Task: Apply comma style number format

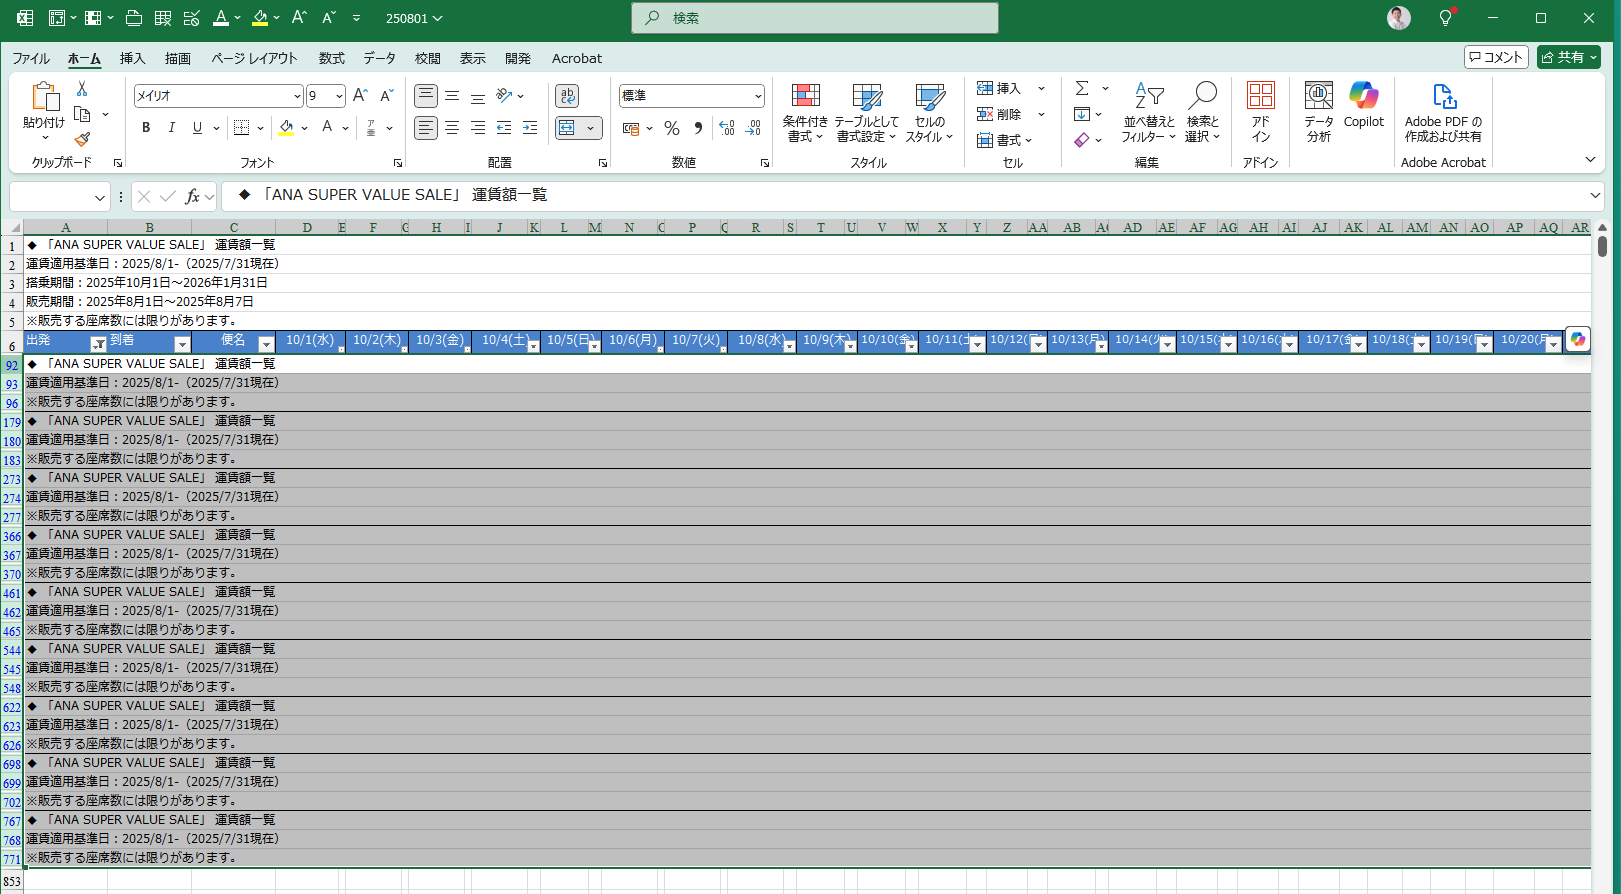Action: 698,128
